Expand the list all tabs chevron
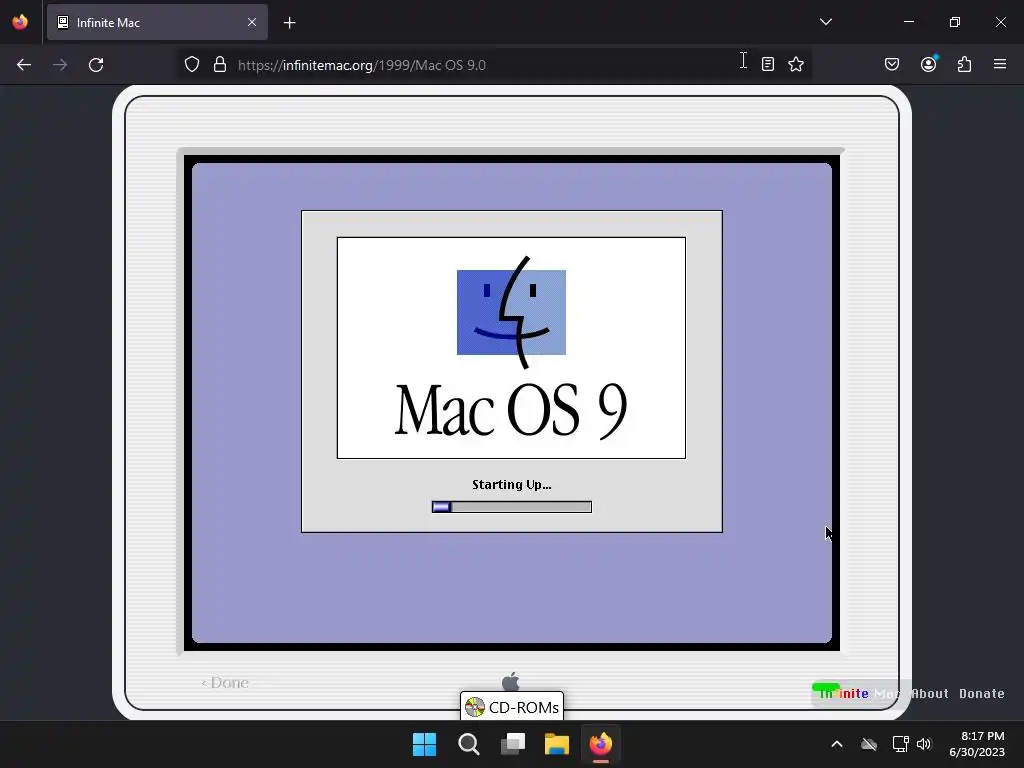This screenshot has width=1024, height=768. 825,22
